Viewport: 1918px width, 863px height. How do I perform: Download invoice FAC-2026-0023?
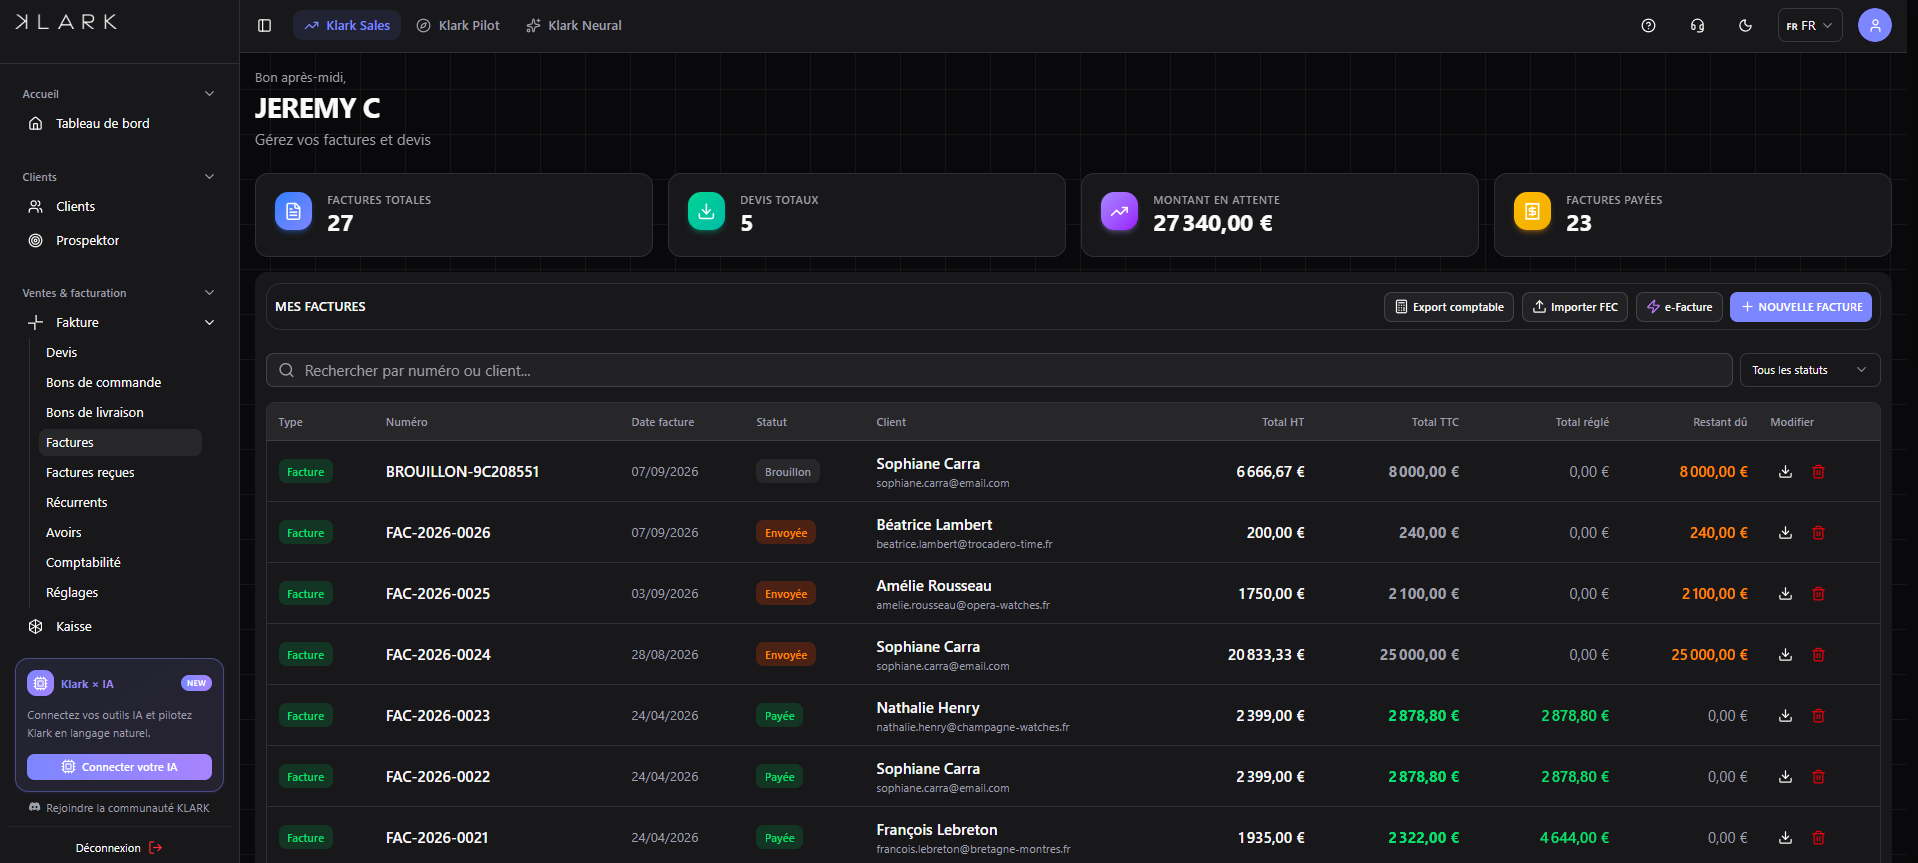point(1785,716)
